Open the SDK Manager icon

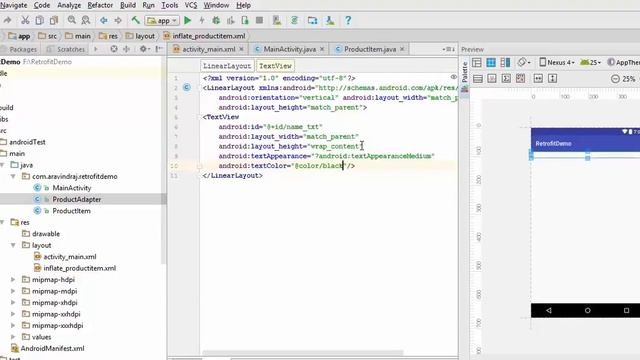(x=330, y=20)
